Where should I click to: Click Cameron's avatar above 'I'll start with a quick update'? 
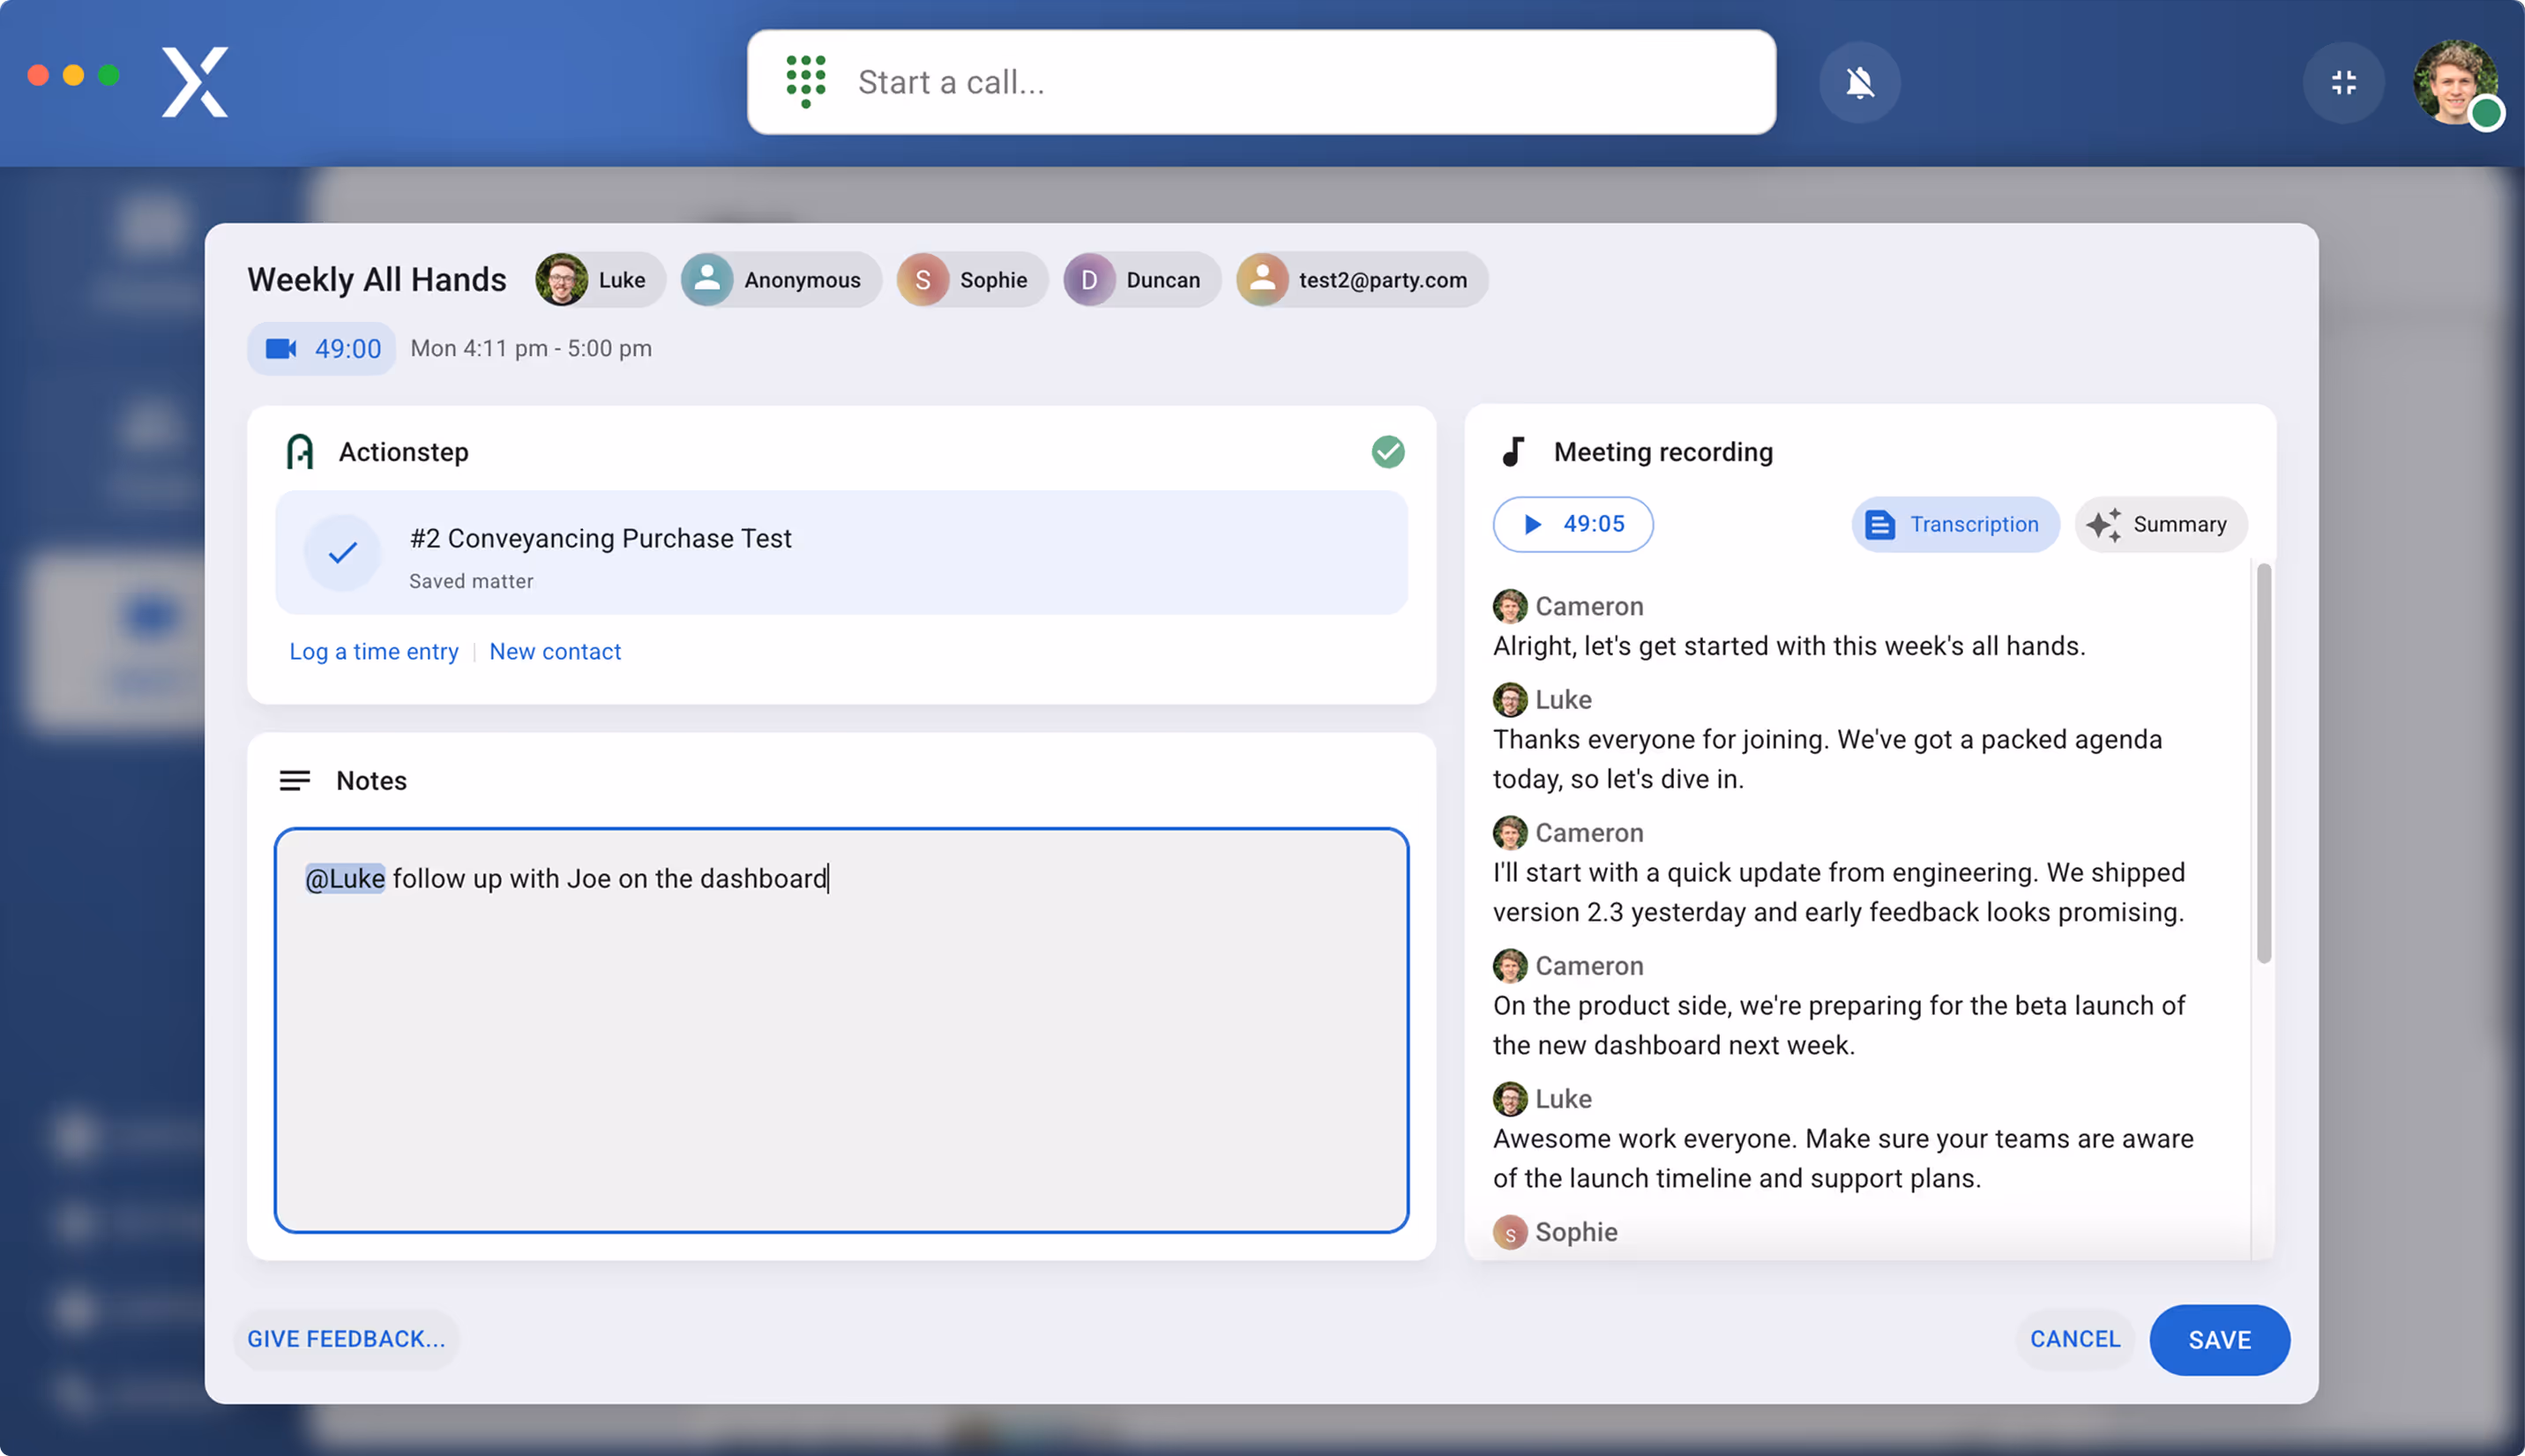pos(1510,832)
